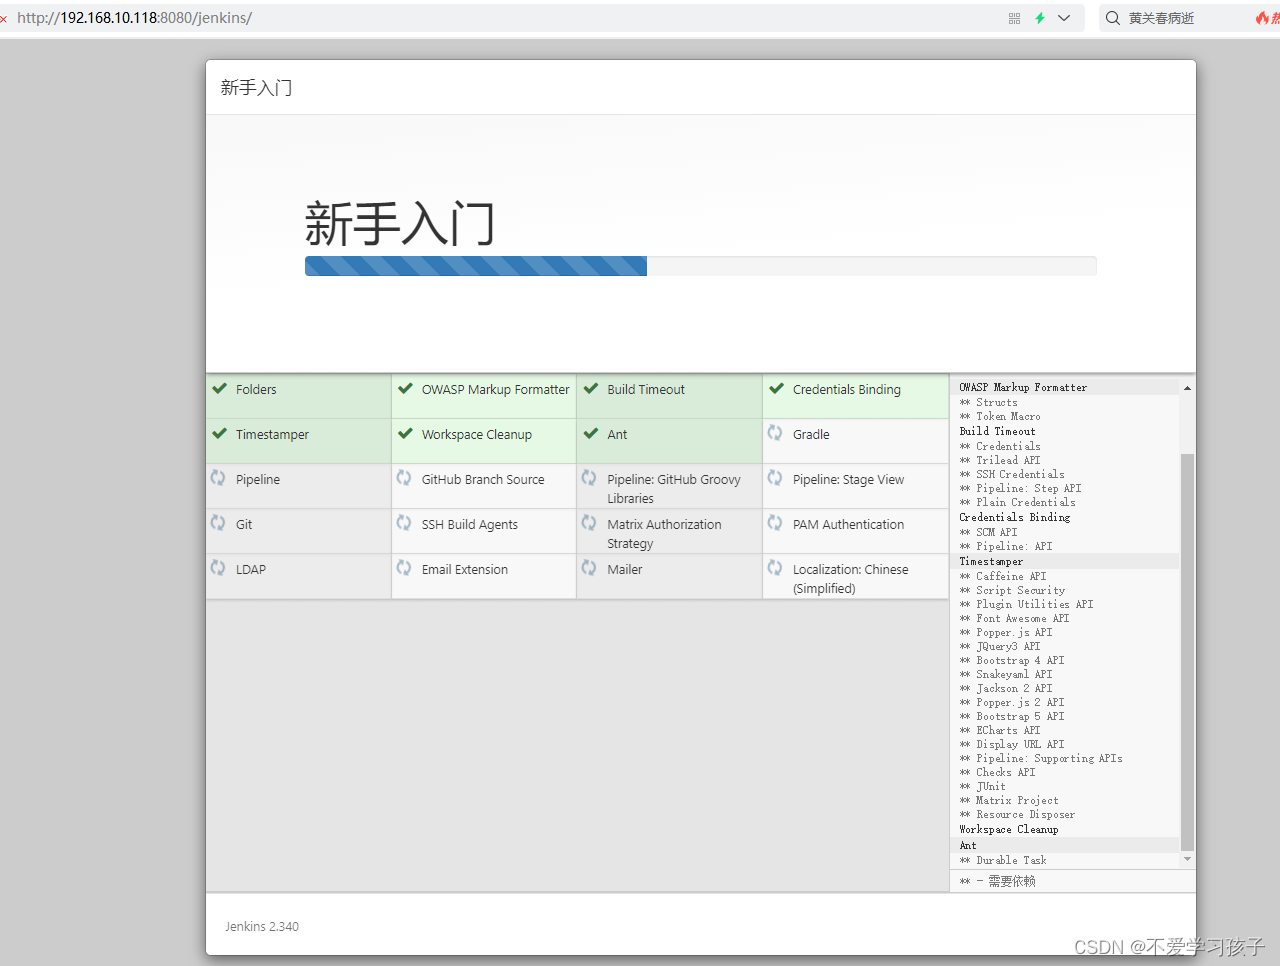Viewport: 1280px width, 966px height.
Task: Click the Folders plugin label
Action: pos(256,390)
